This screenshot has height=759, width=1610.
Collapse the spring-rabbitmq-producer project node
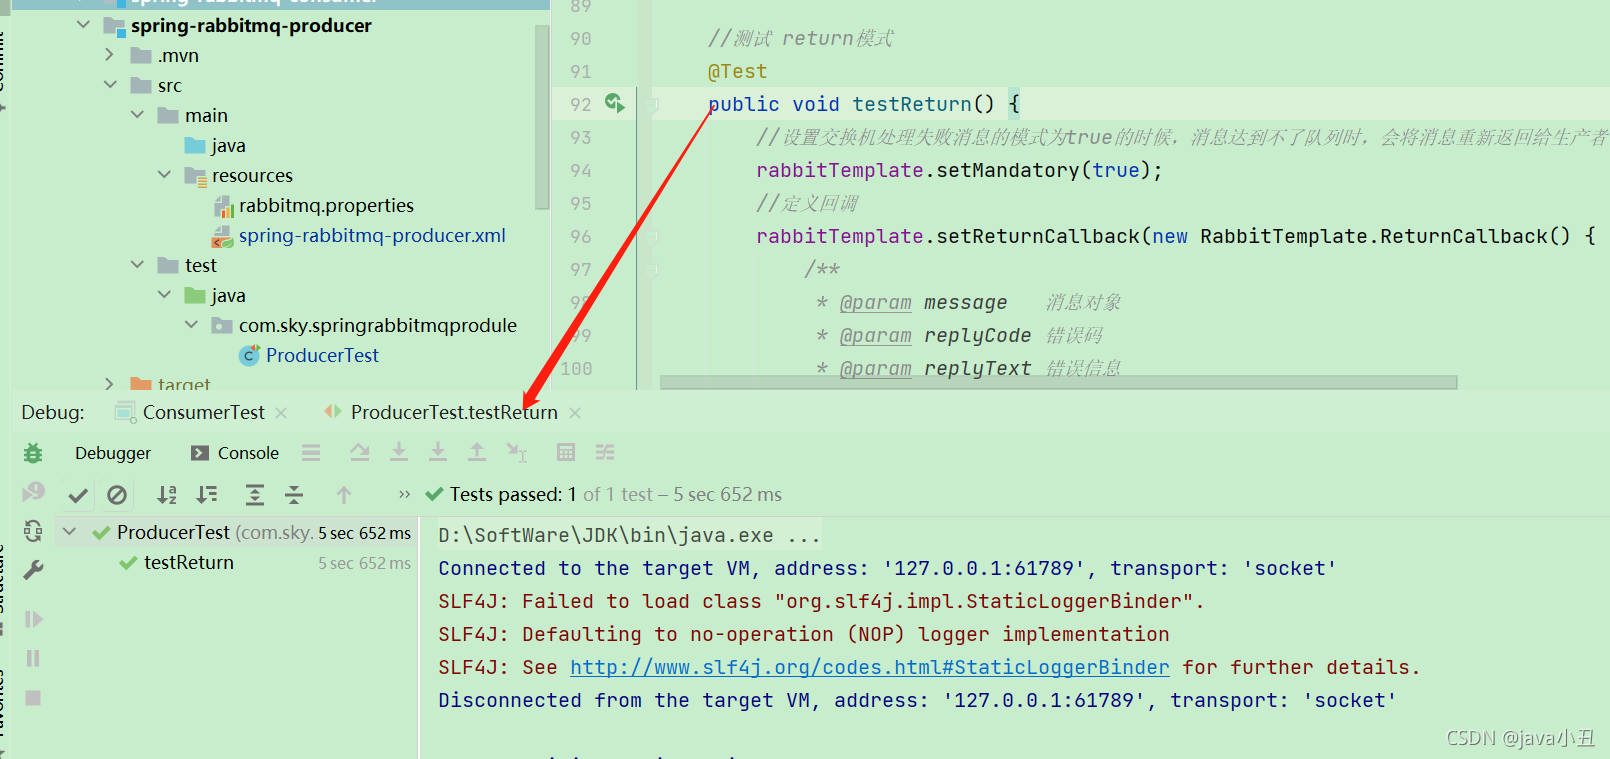[83, 25]
